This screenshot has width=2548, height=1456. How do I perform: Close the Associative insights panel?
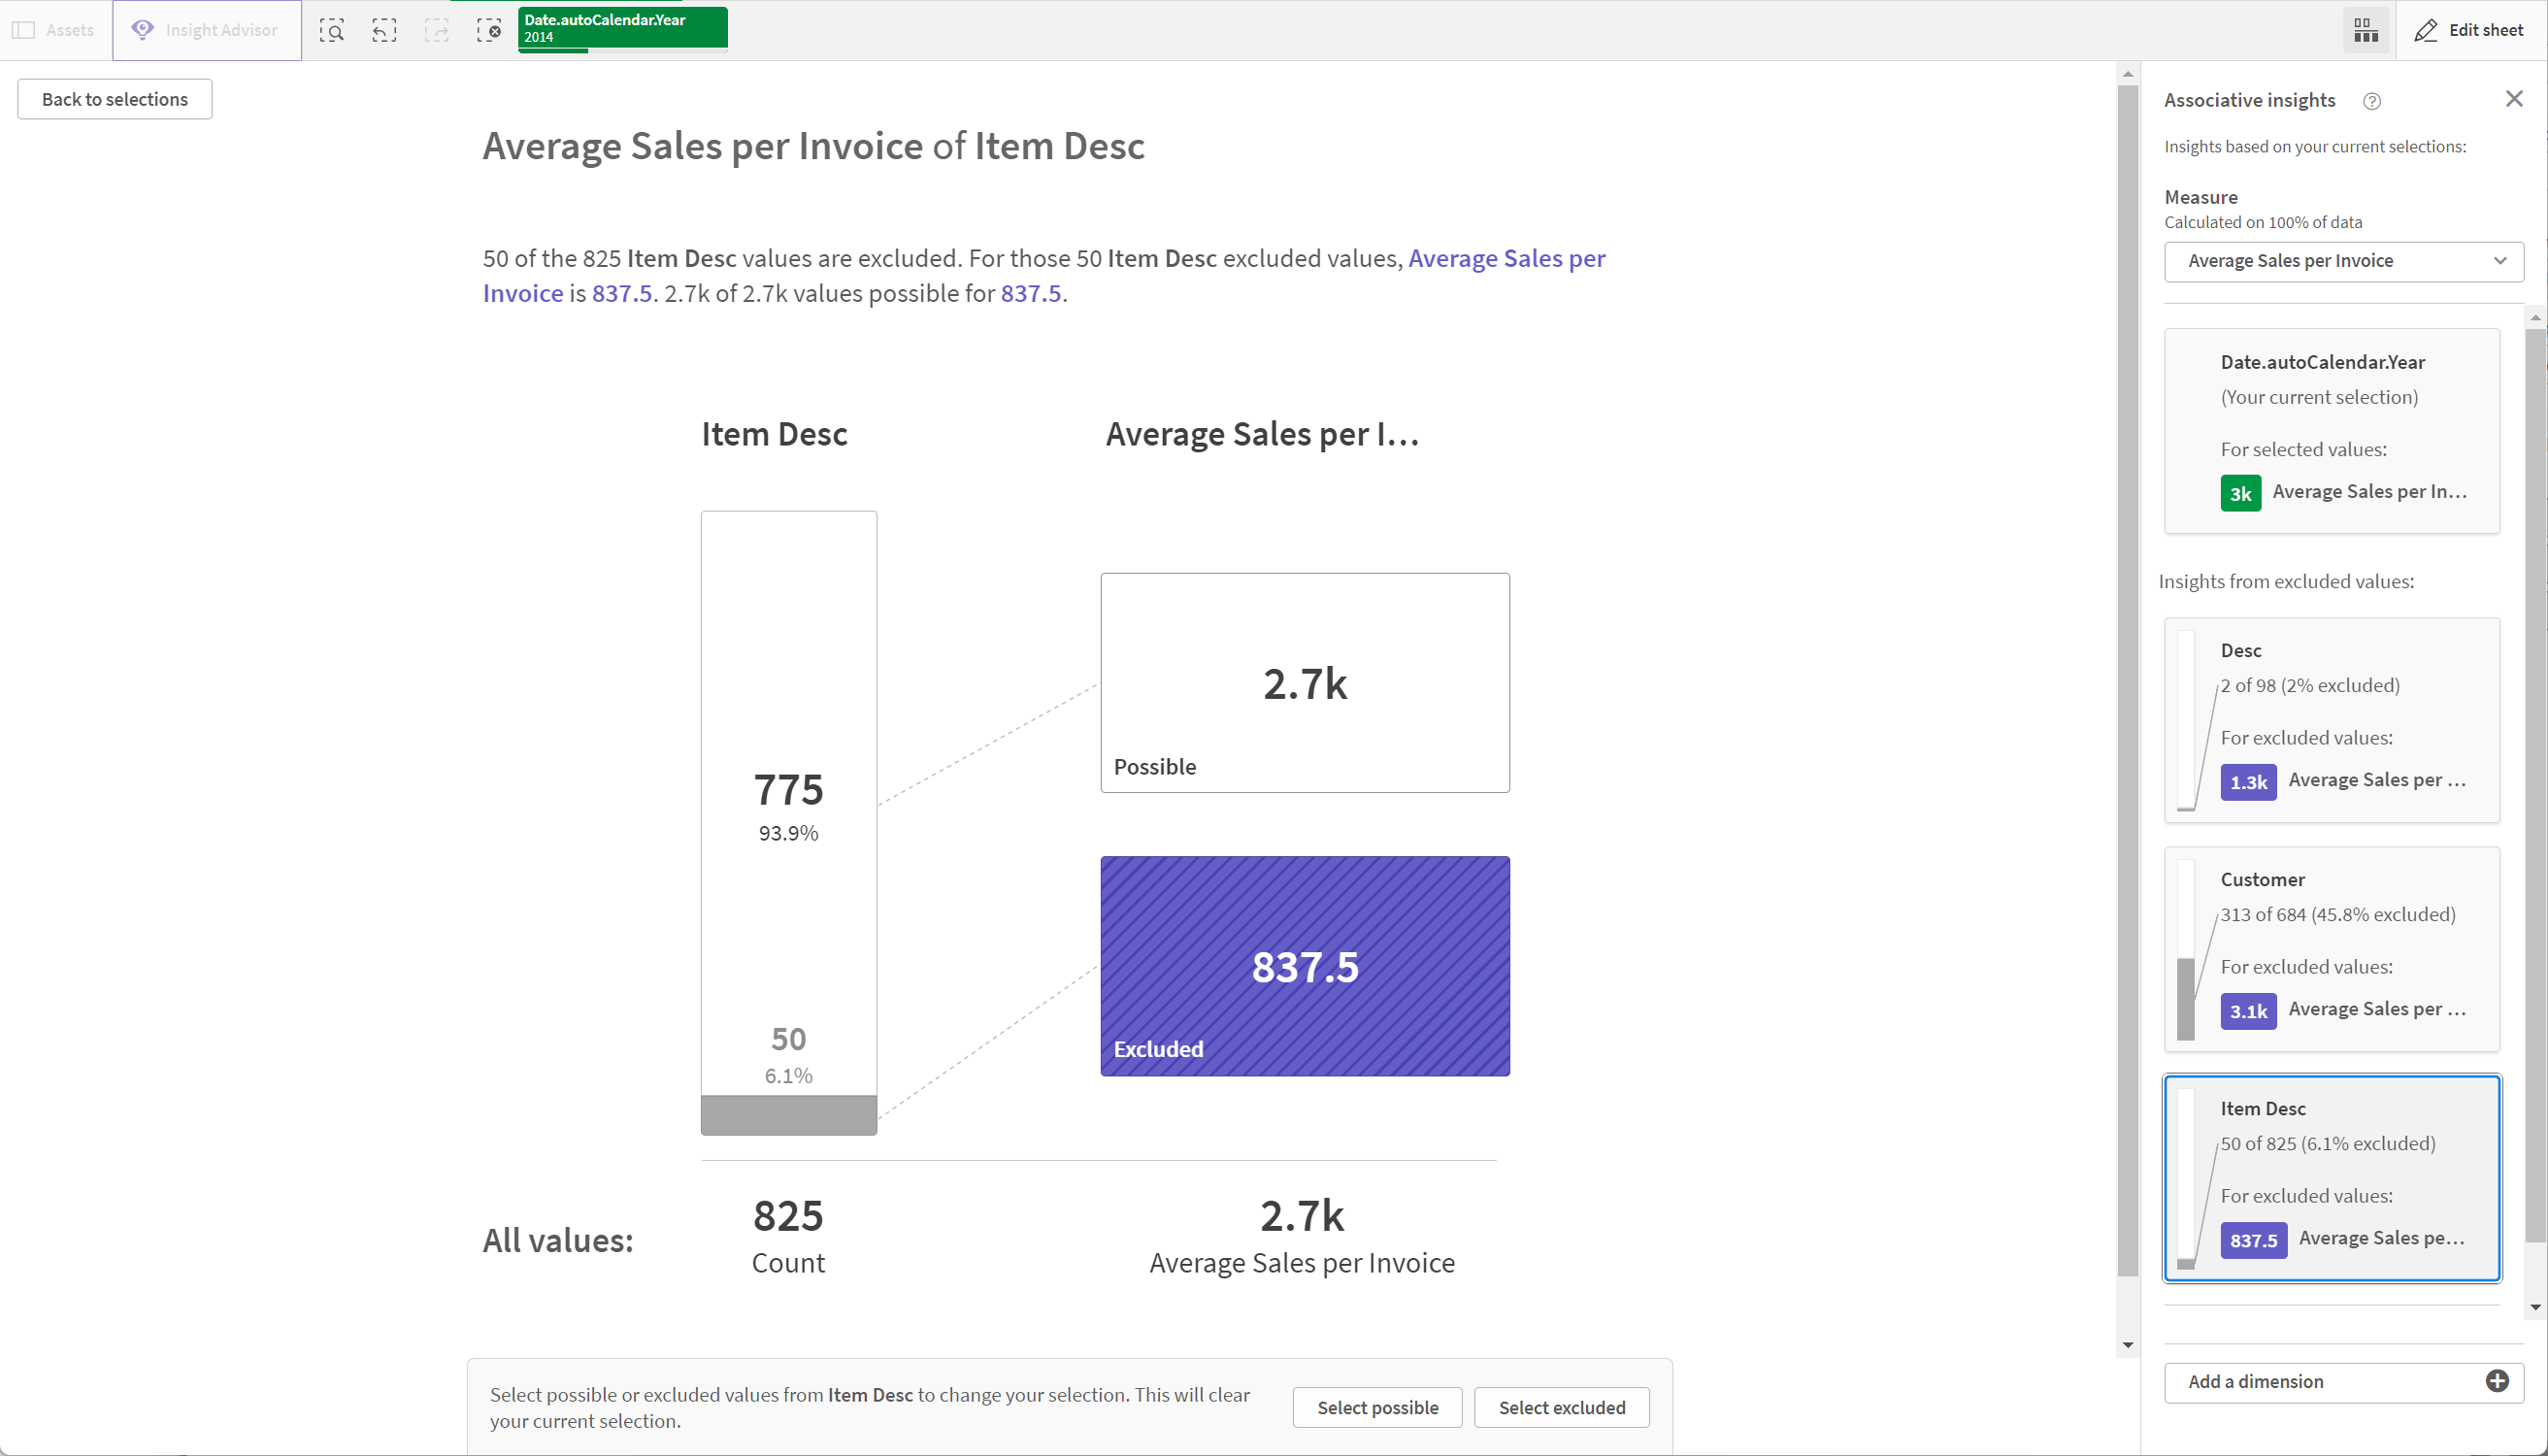[x=2515, y=98]
